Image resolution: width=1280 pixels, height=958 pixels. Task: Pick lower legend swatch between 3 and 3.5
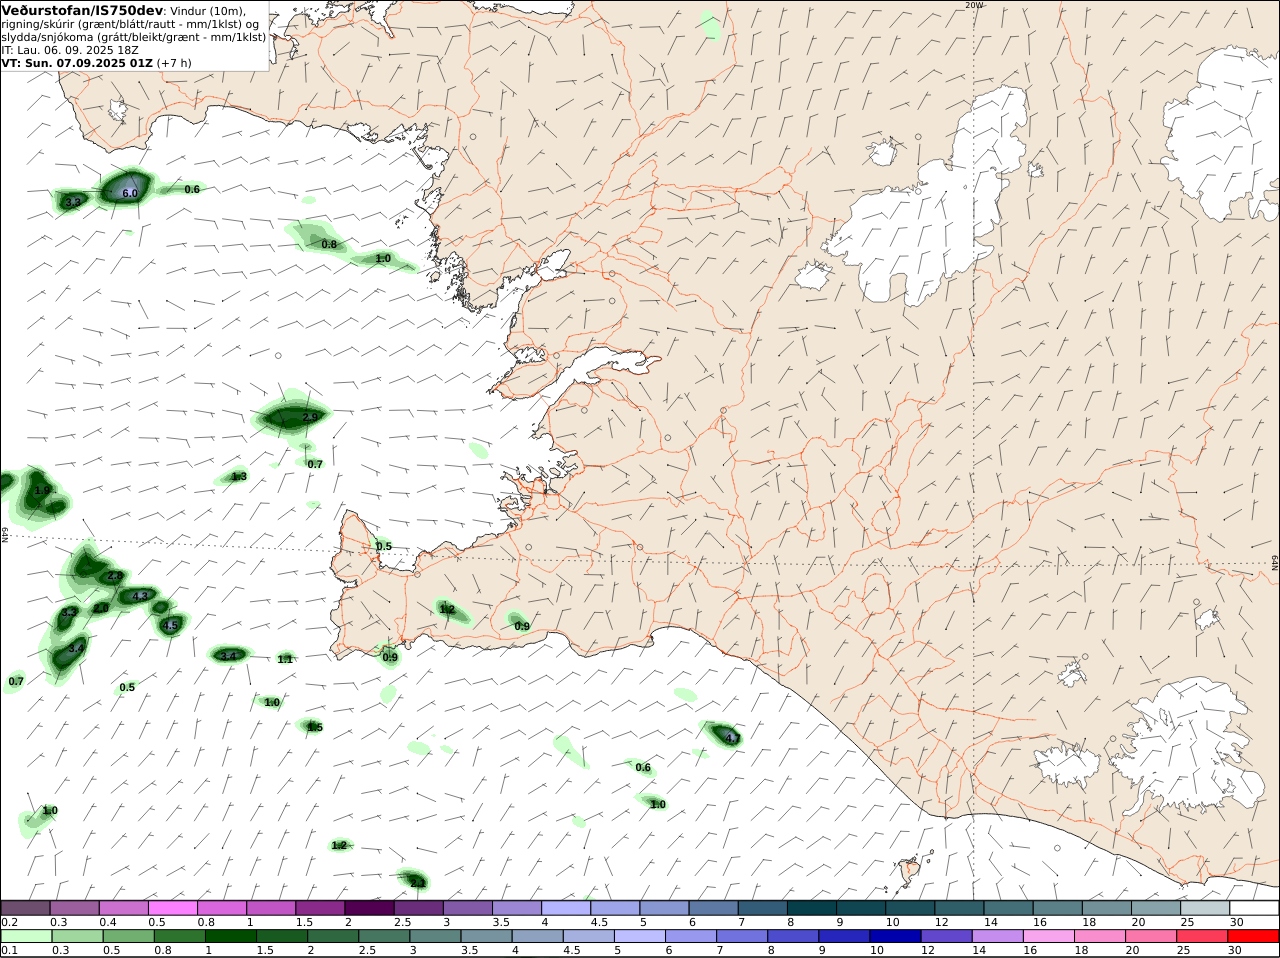[434, 936]
